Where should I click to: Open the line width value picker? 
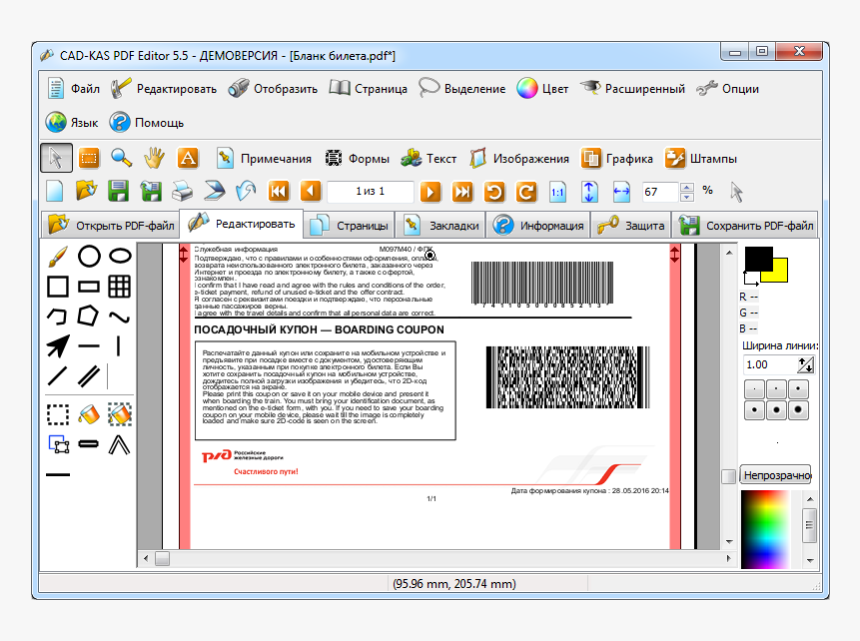pos(806,365)
